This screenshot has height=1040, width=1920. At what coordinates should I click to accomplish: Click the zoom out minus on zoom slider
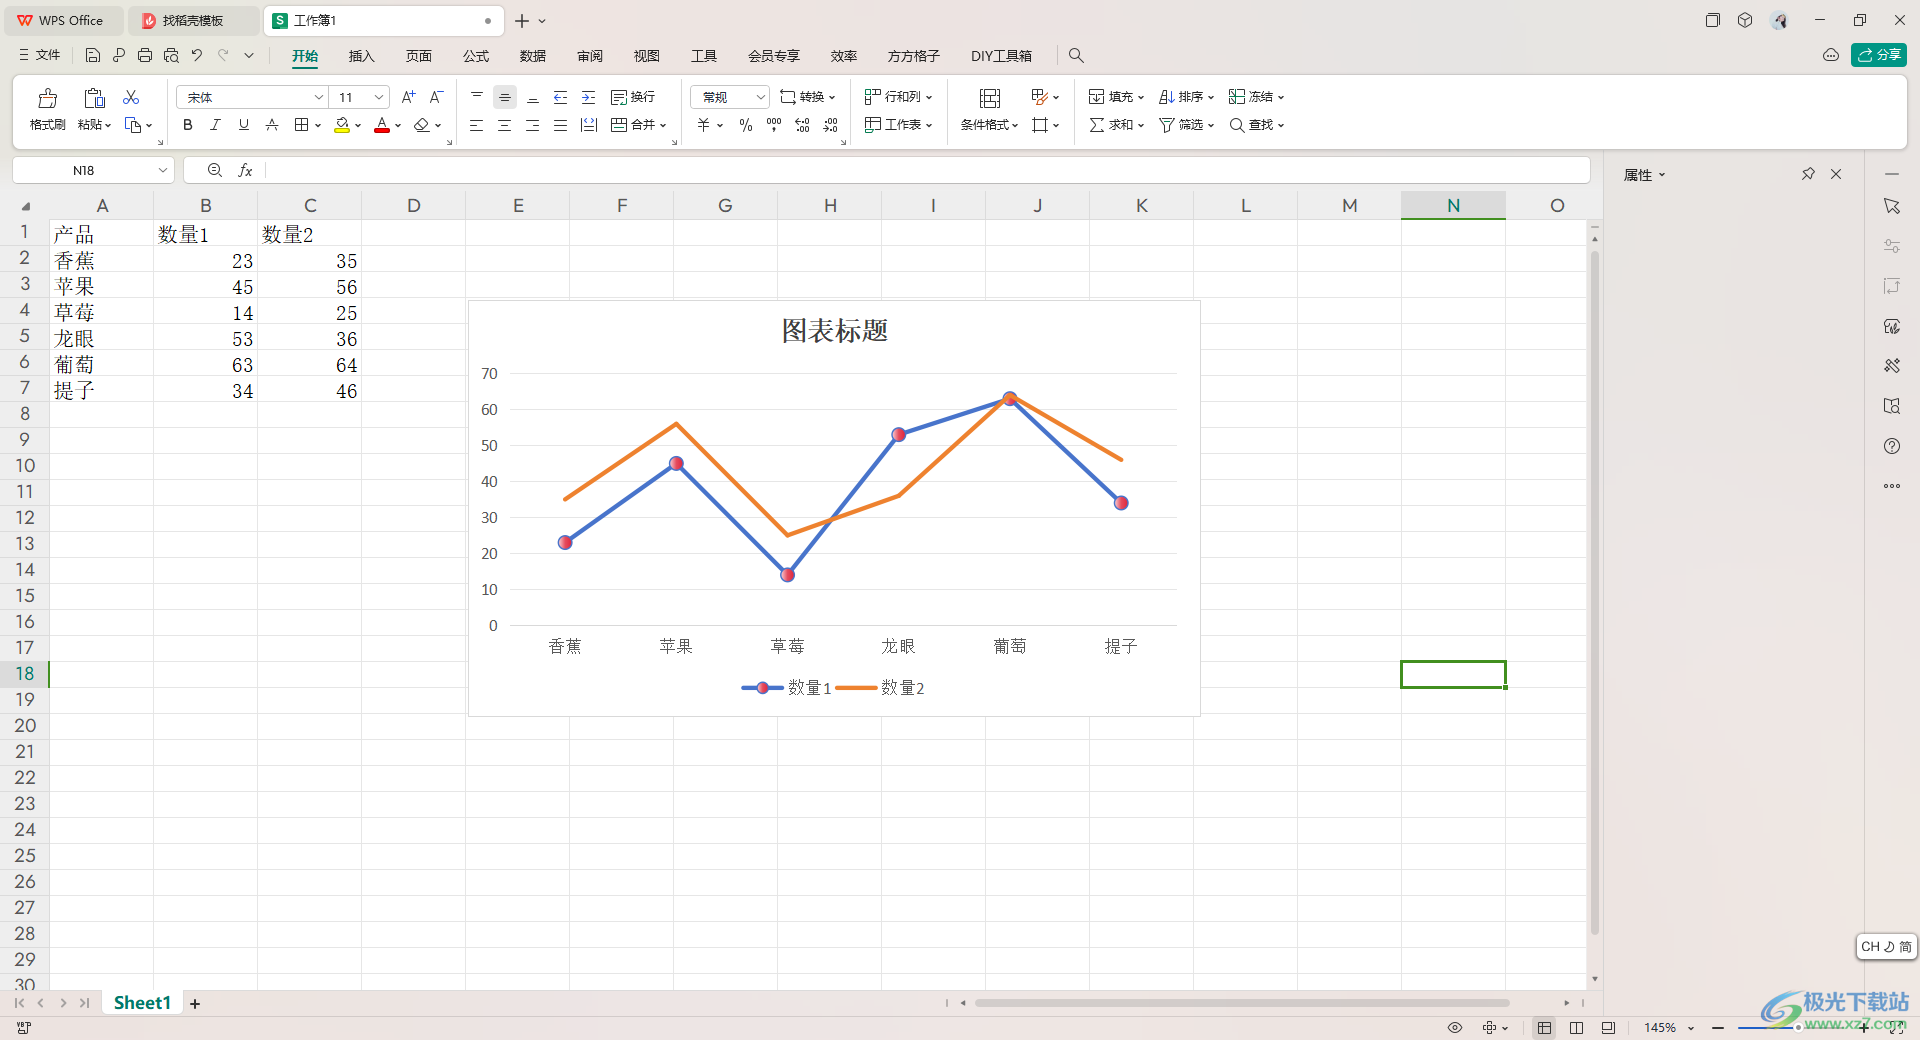[1718, 1028]
